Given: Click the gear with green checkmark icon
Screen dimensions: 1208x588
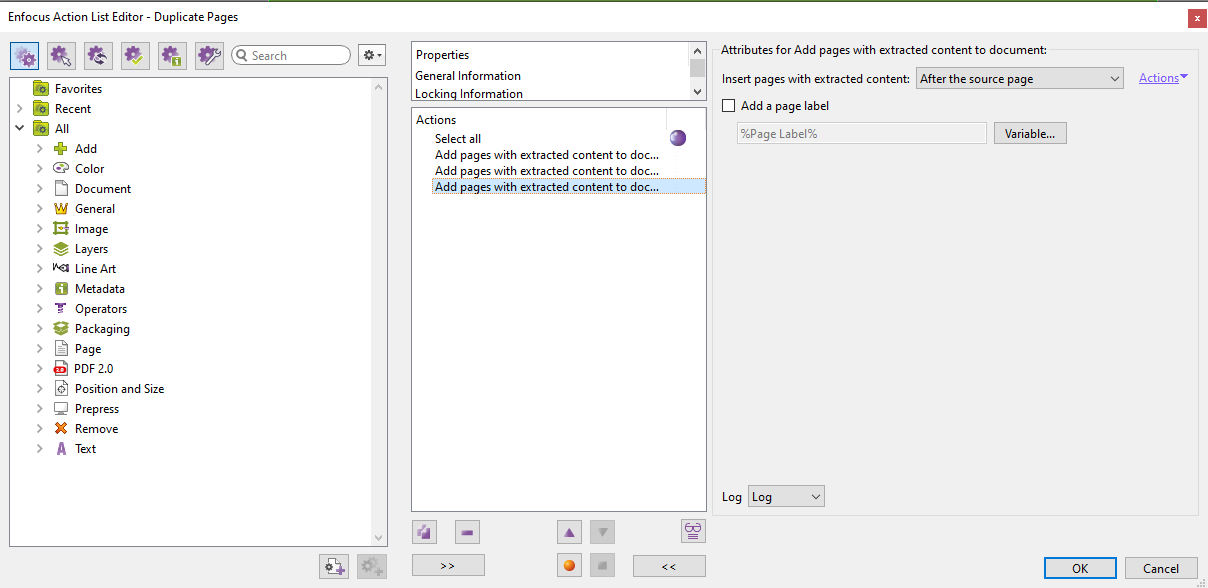Looking at the screenshot, I should click(135, 56).
